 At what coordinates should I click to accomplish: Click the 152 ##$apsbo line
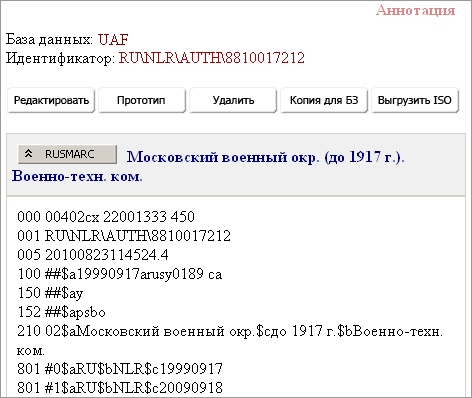[x=61, y=312]
